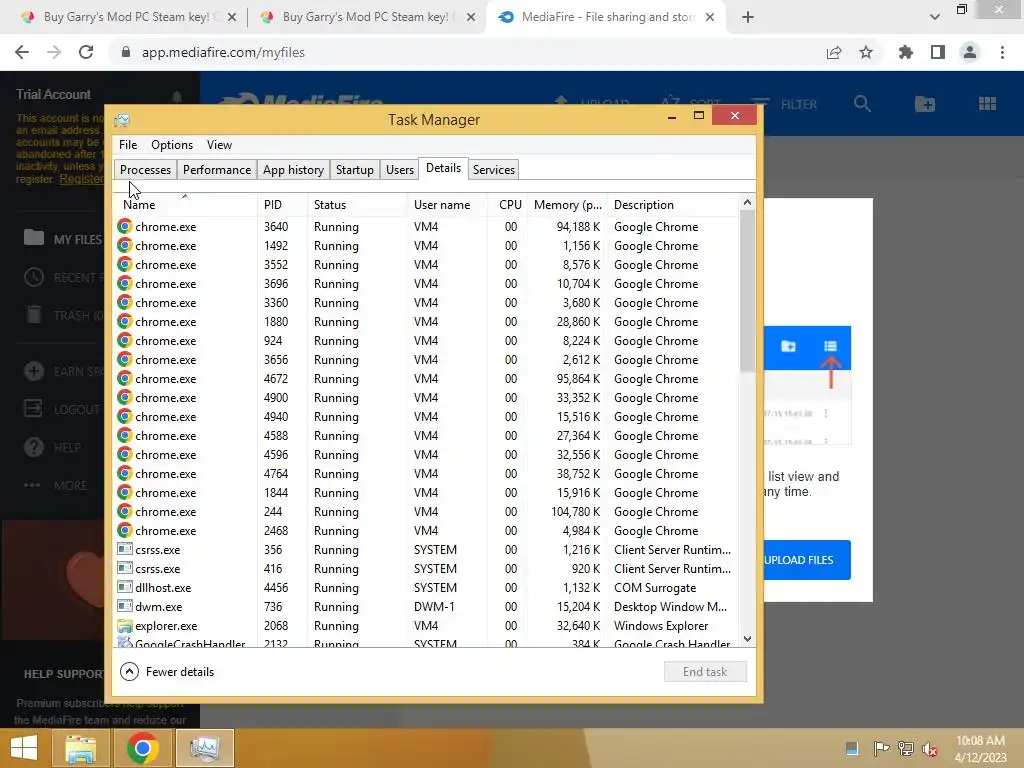Image resolution: width=1024 pixels, height=768 pixels.
Task: Open the Windows Start button
Action: click(x=24, y=748)
